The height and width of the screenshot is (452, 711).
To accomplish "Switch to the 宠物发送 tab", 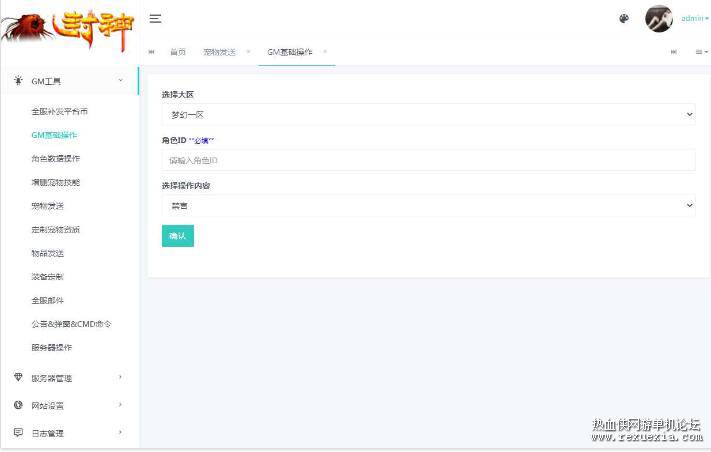I will tap(219, 52).
